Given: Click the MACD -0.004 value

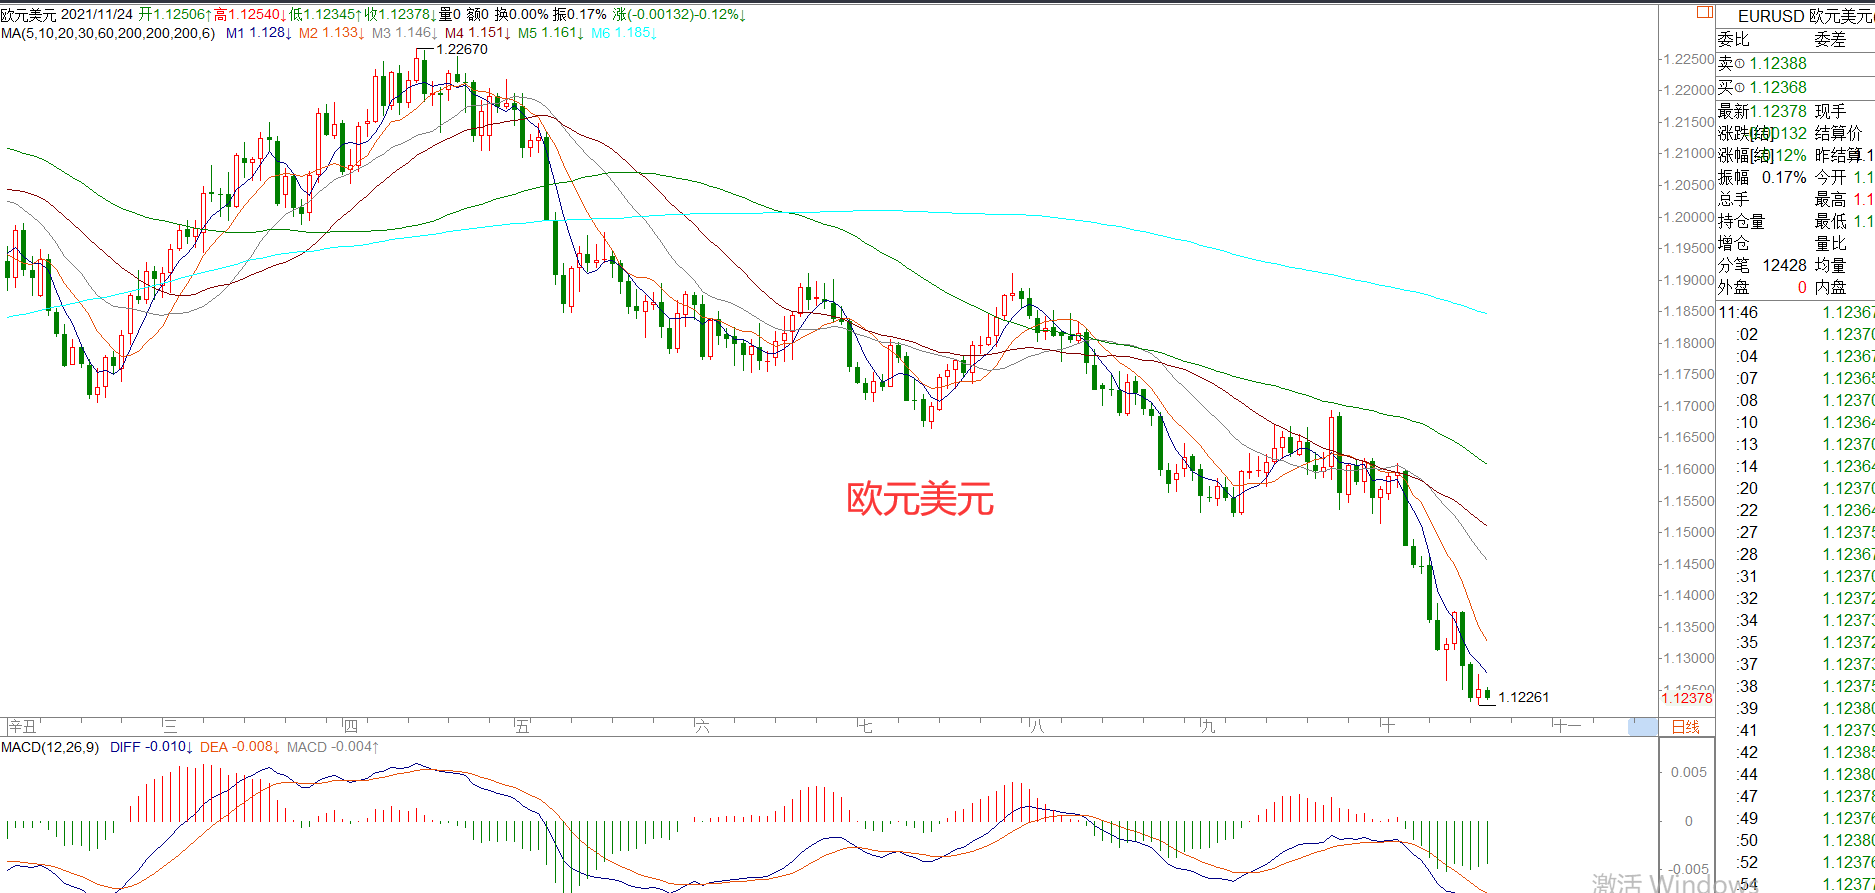Looking at the screenshot, I should 332,747.
